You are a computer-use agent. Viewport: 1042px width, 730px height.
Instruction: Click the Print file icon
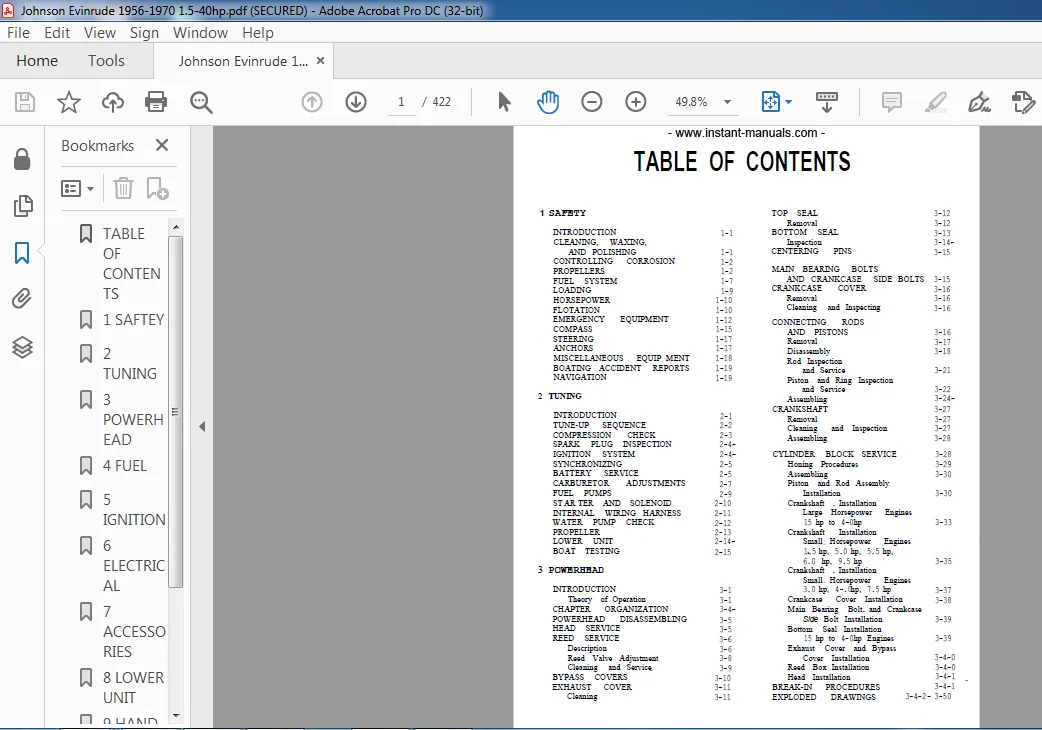156,102
